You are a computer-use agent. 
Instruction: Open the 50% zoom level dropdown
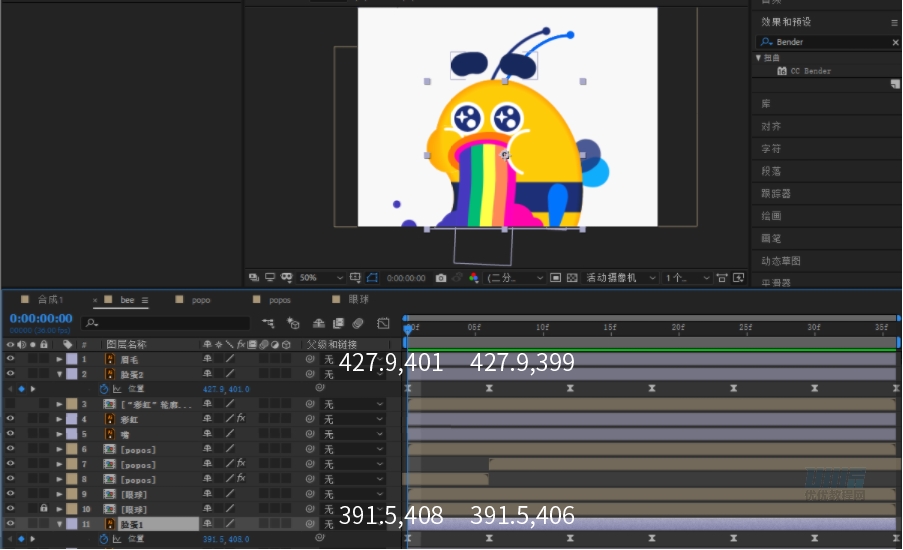321,278
